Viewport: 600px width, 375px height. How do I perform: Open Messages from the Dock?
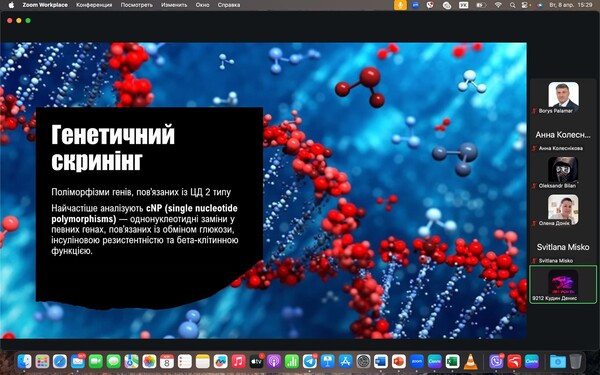113,361
